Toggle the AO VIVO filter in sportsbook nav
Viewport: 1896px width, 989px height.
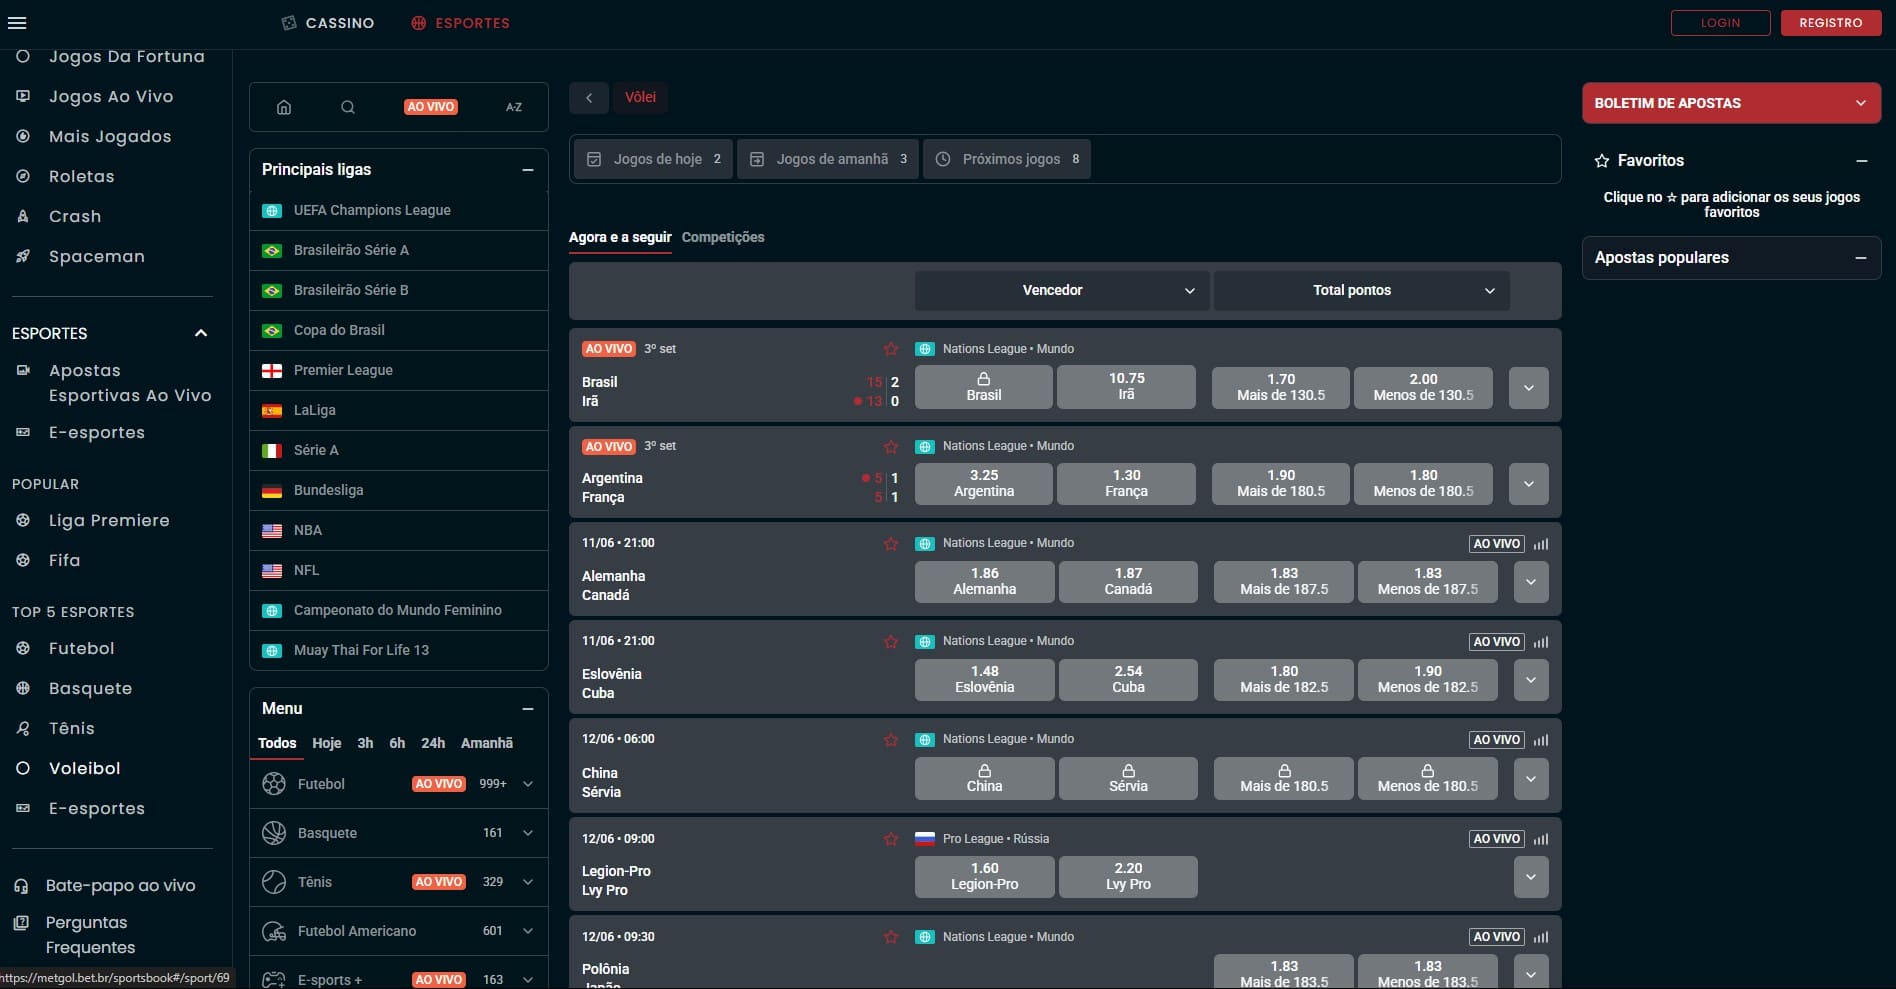(x=431, y=107)
